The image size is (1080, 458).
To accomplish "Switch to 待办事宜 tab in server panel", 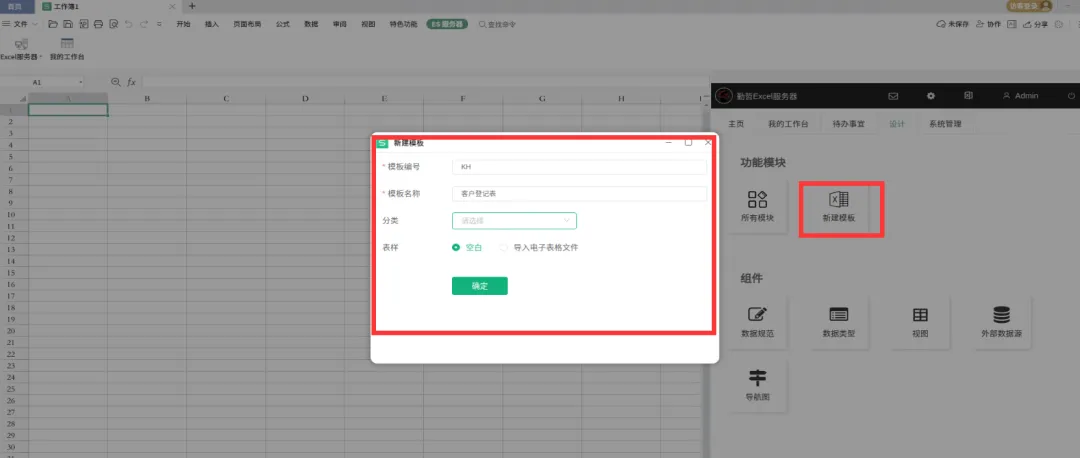I will click(x=849, y=124).
